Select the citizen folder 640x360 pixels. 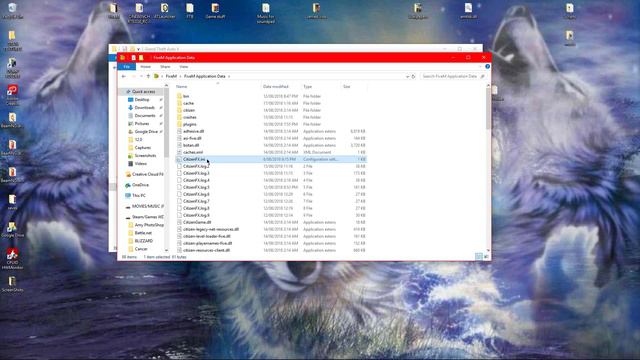[189, 110]
